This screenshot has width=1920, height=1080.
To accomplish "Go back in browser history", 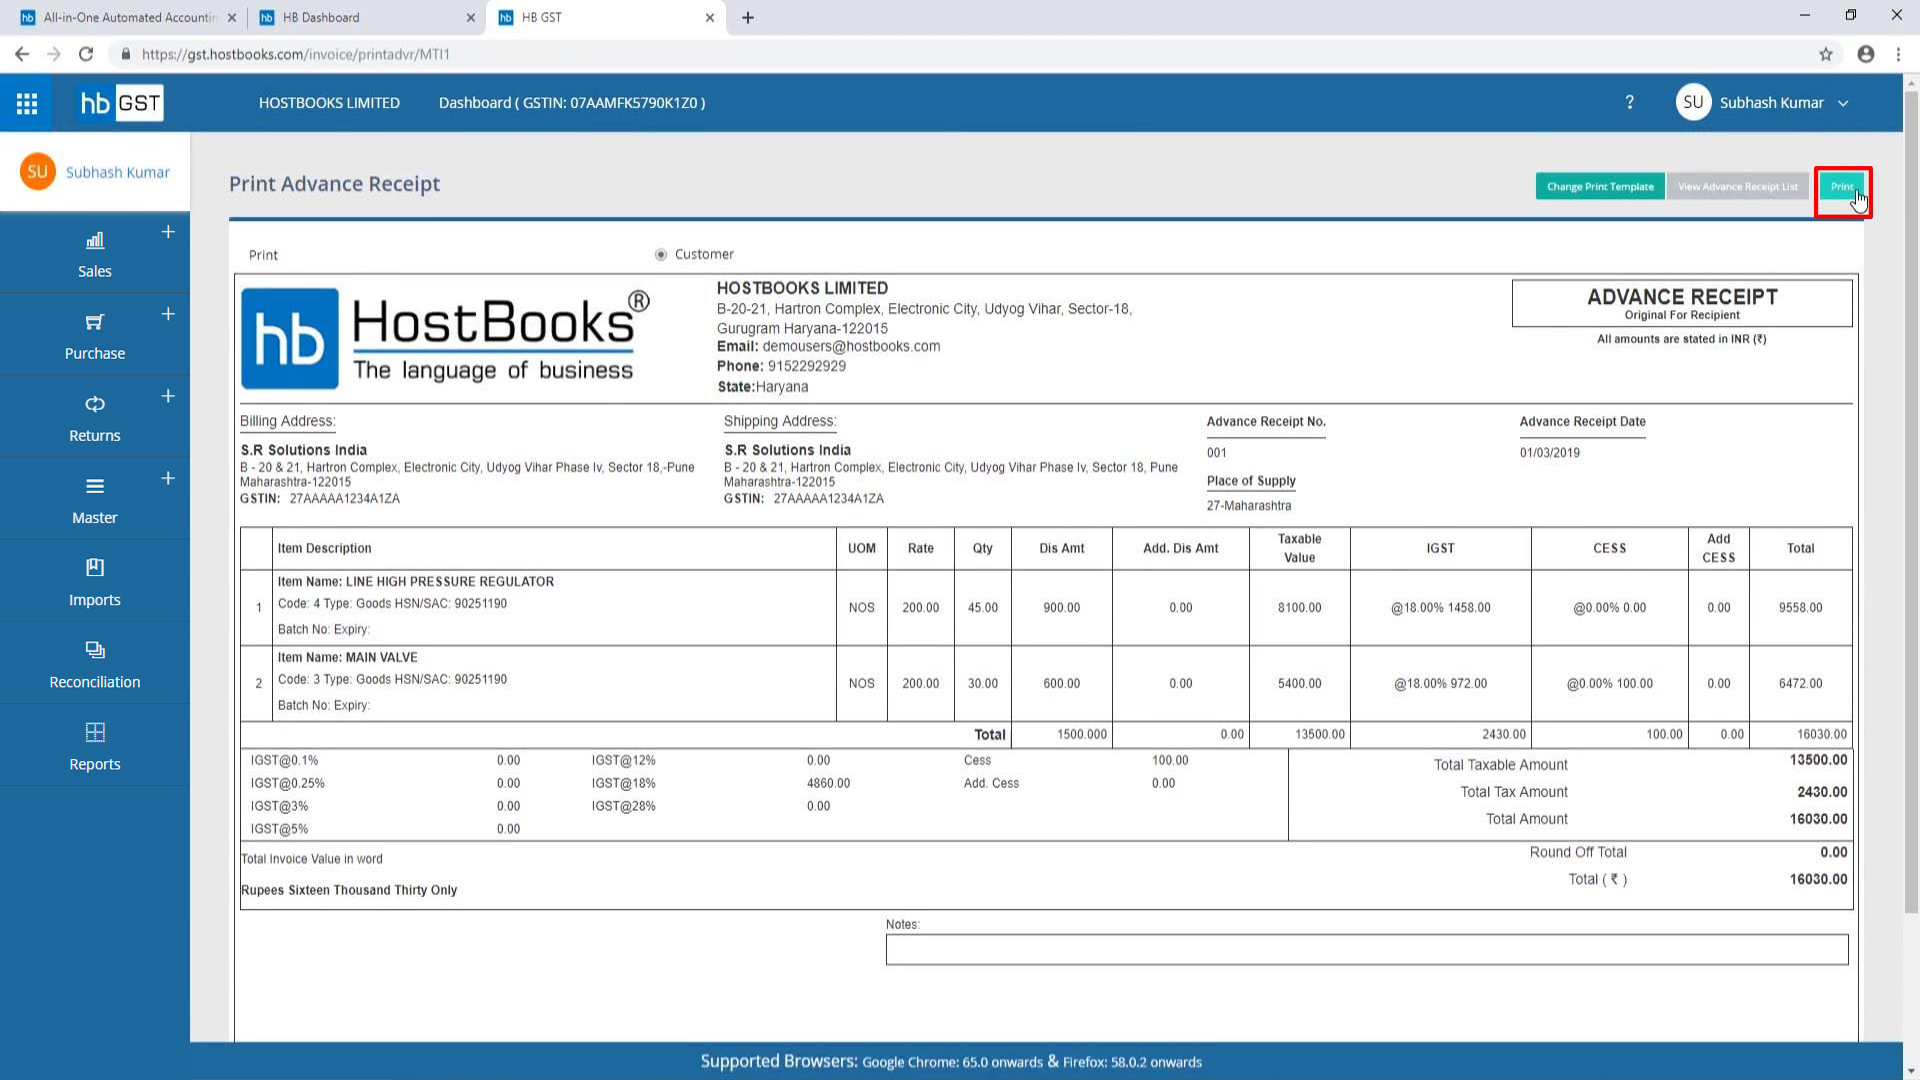I will coord(22,54).
